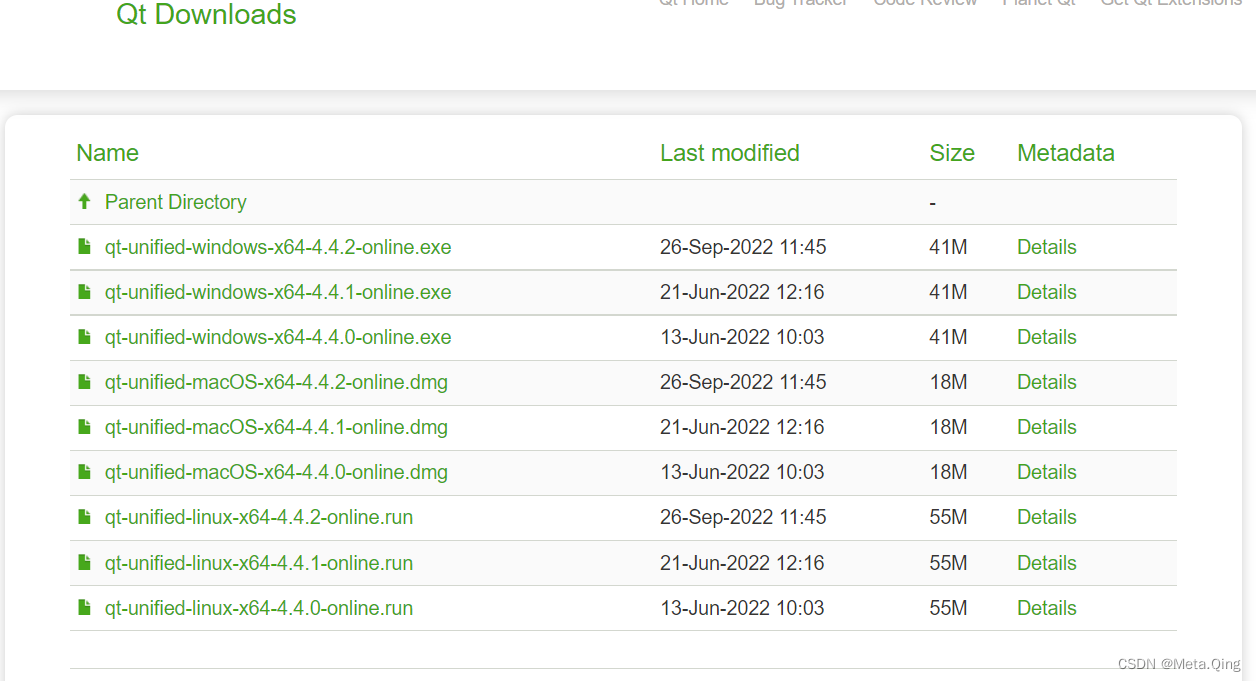
Task: Download qt-unified-windows-x64-4.4.2-online.exe
Action: coord(278,247)
